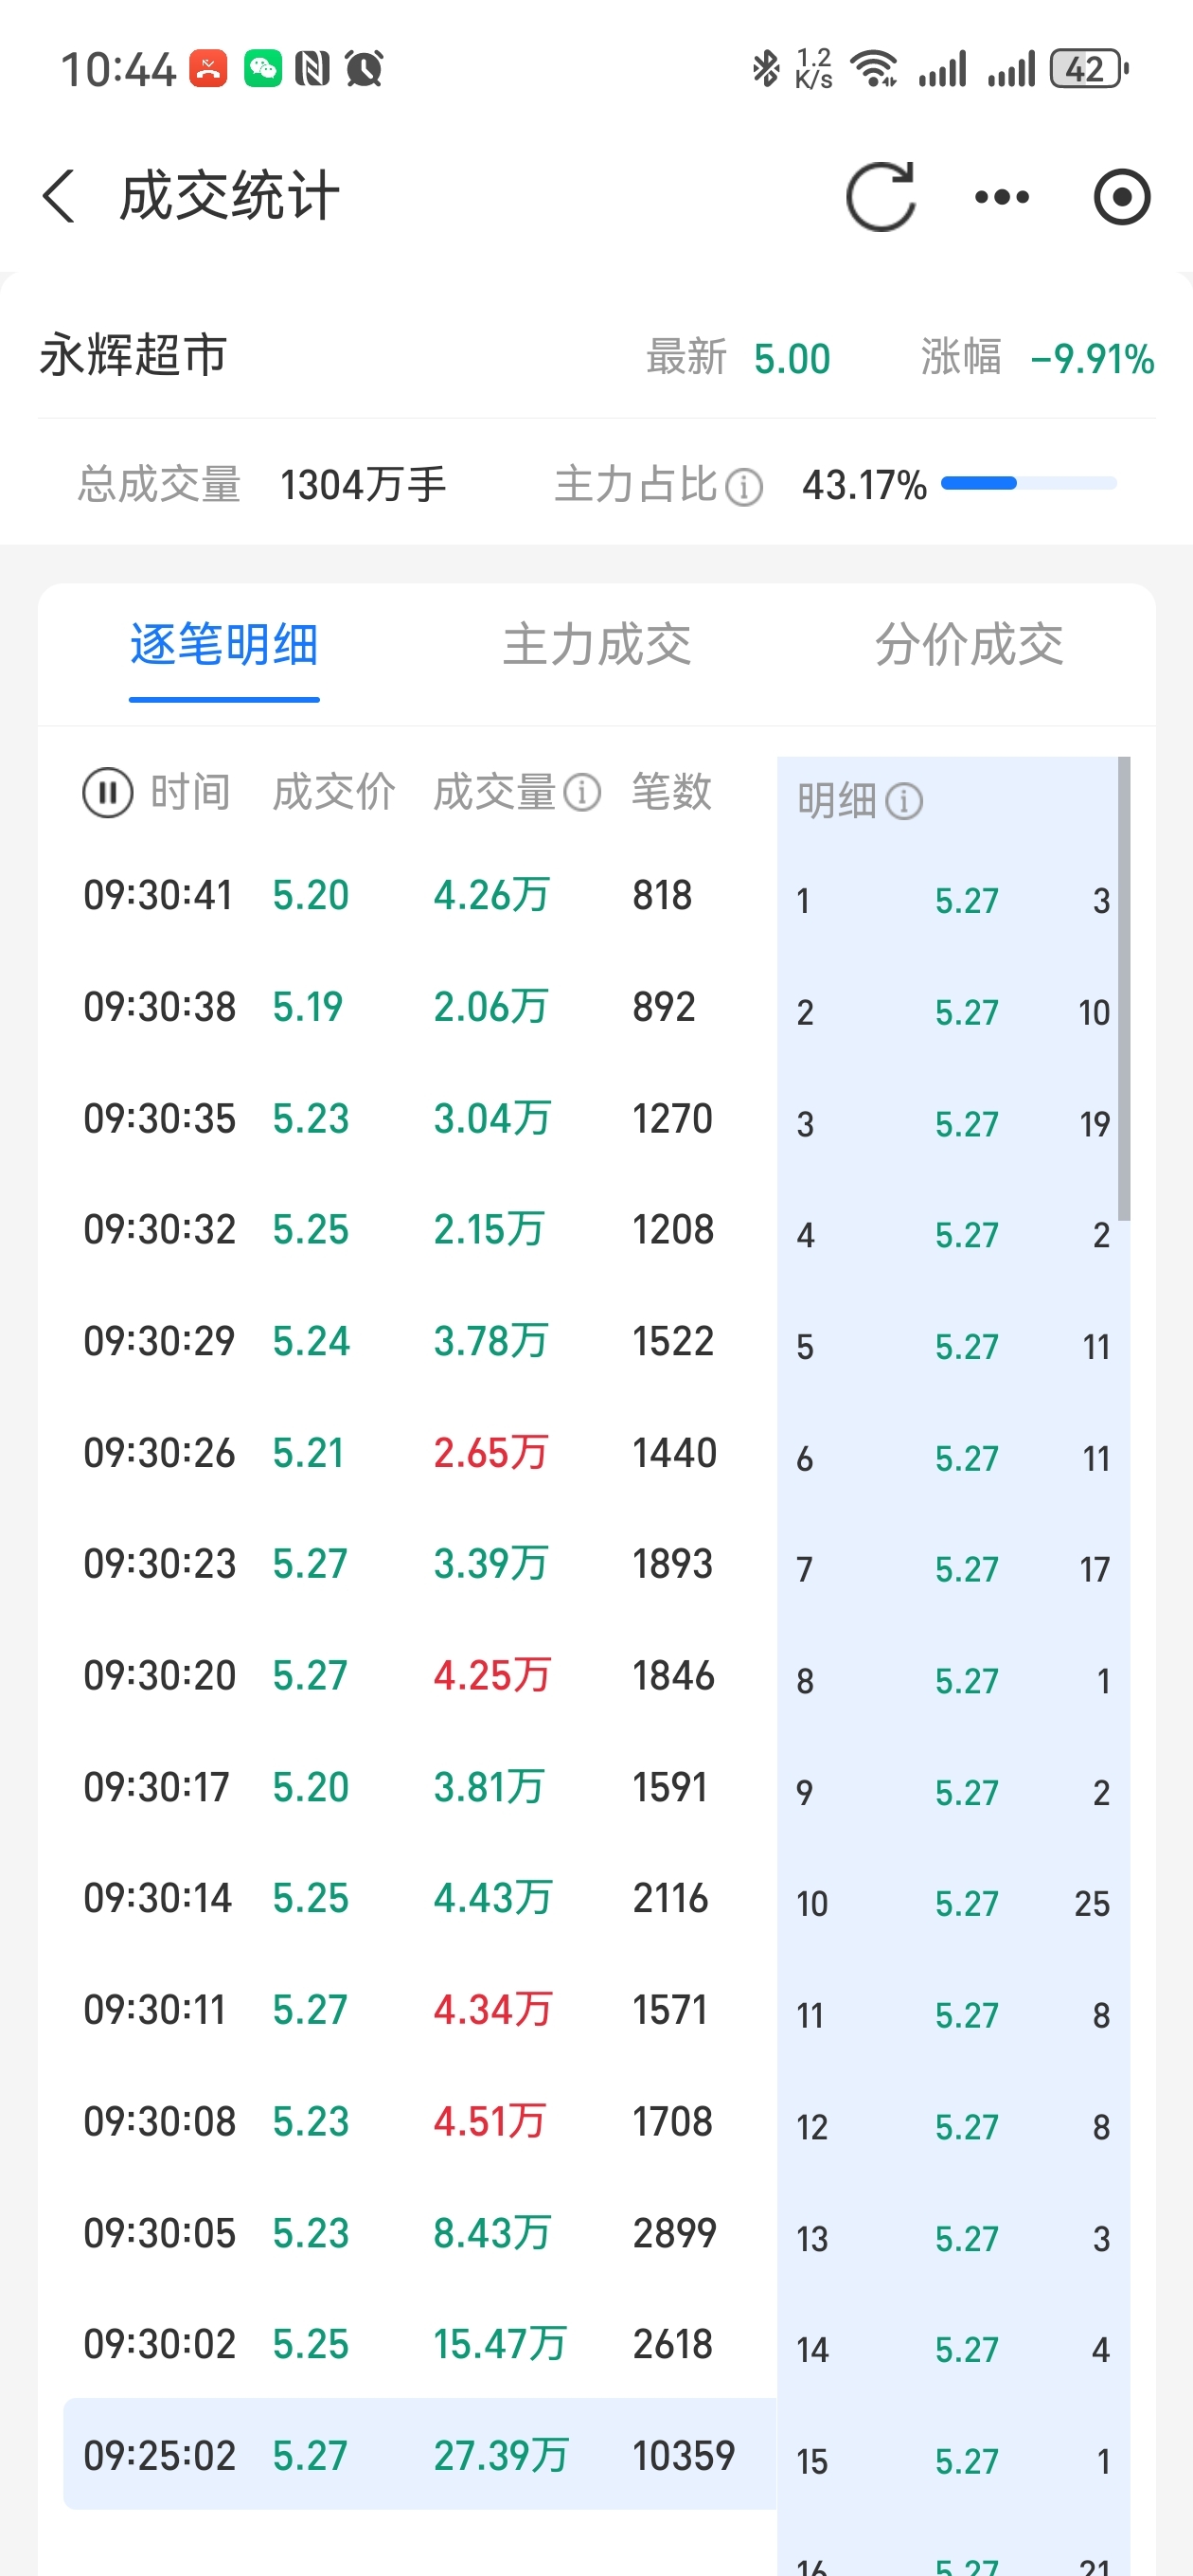Image resolution: width=1193 pixels, height=2576 pixels.
Task: Open the 成交量 info tooltip
Action: click(582, 793)
